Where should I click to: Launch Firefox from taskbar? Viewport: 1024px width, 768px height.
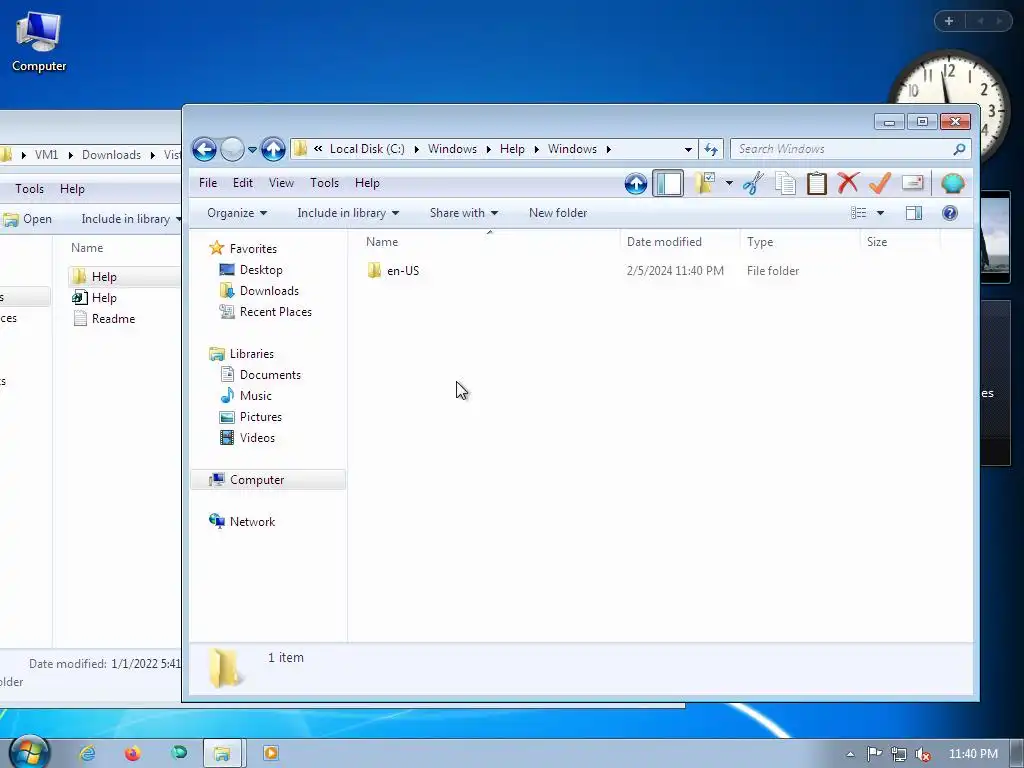click(x=133, y=753)
